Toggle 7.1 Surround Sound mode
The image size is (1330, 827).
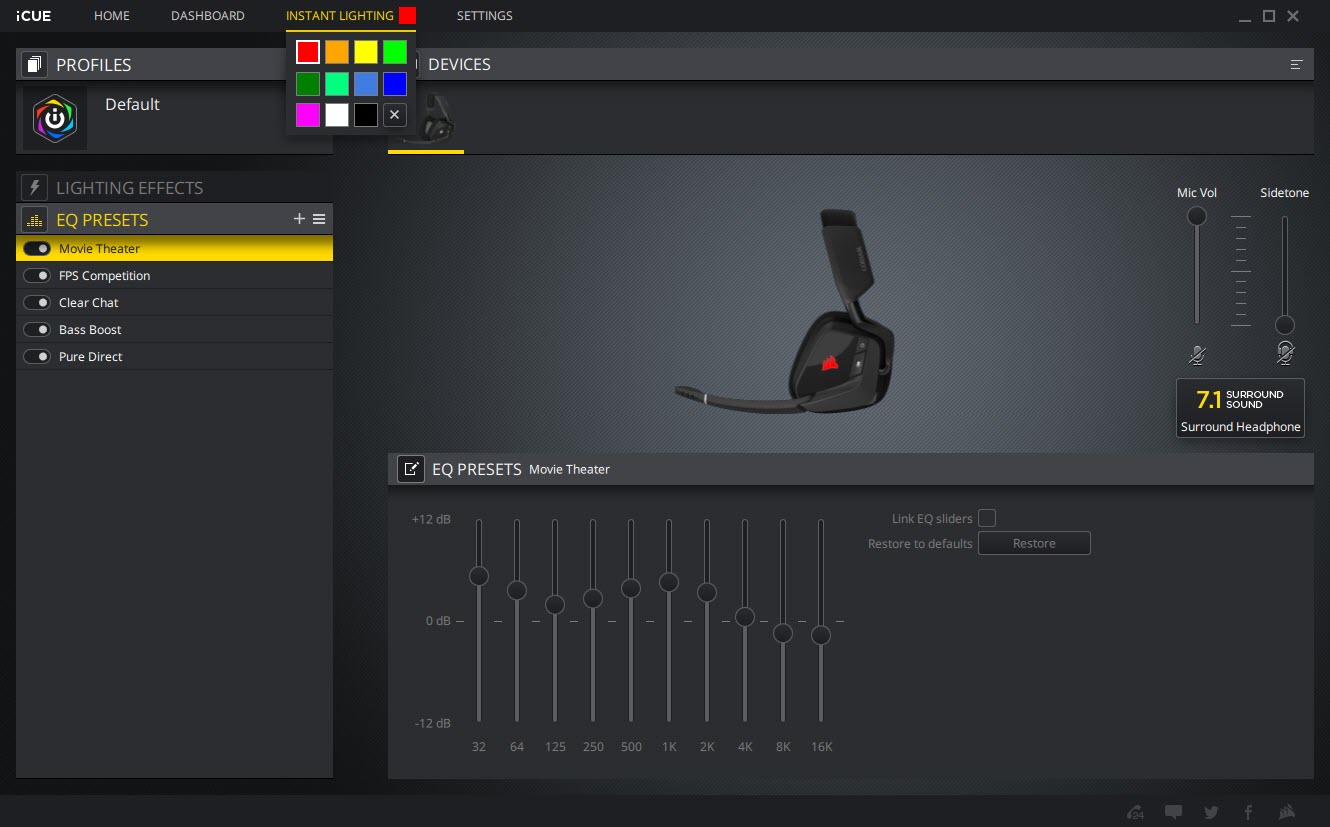pos(1240,408)
